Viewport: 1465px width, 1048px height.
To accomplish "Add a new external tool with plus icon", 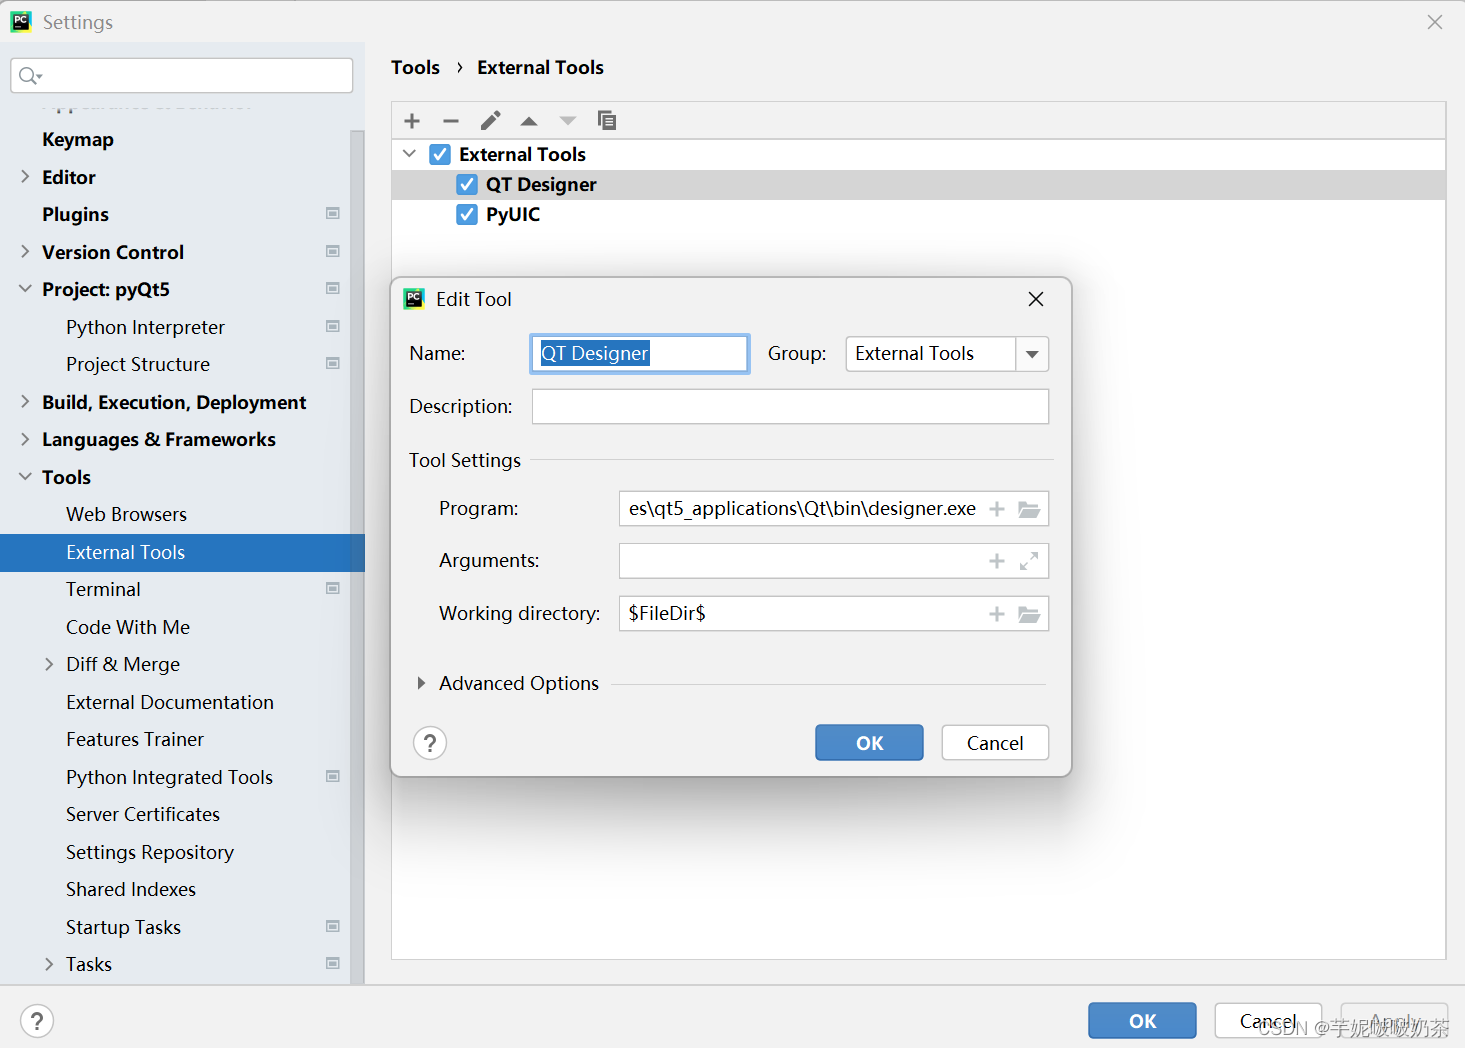I will pos(412,121).
